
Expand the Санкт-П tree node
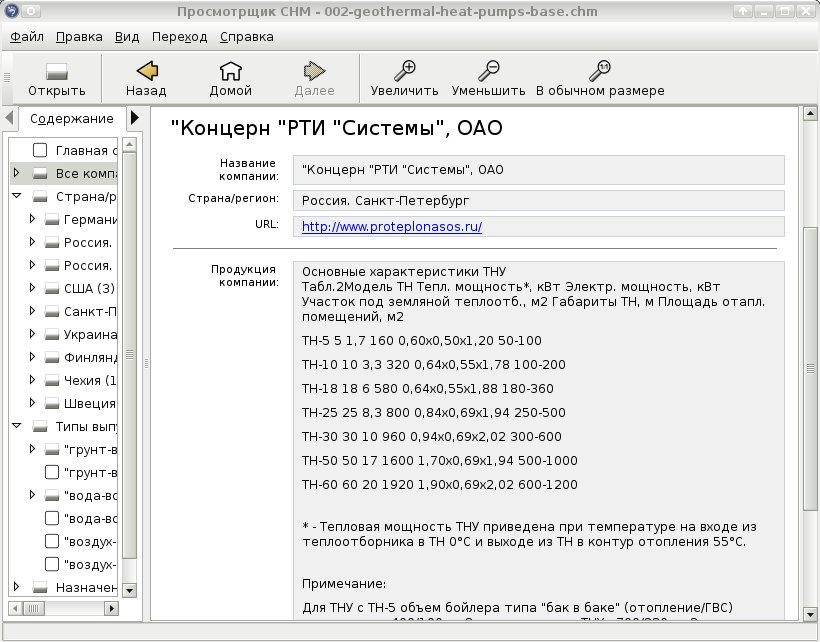[32, 311]
